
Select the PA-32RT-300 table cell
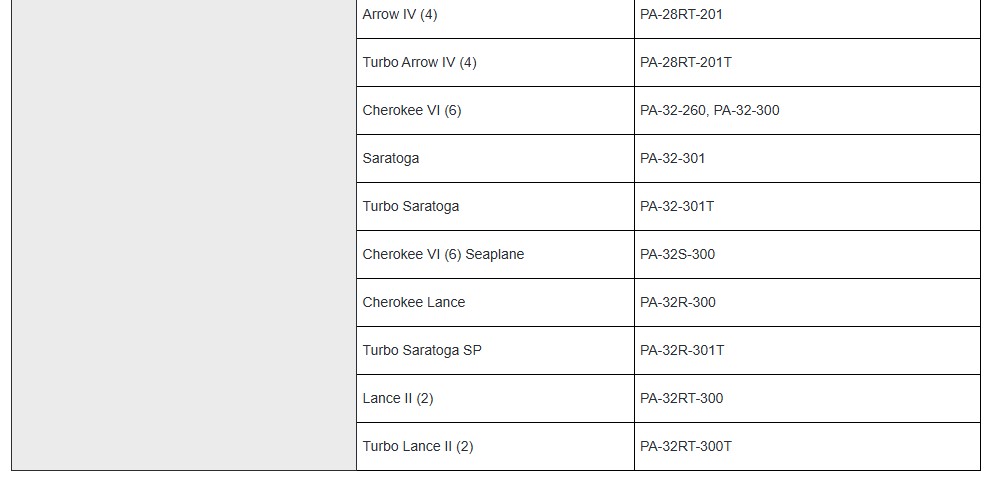tap(681, 398)
